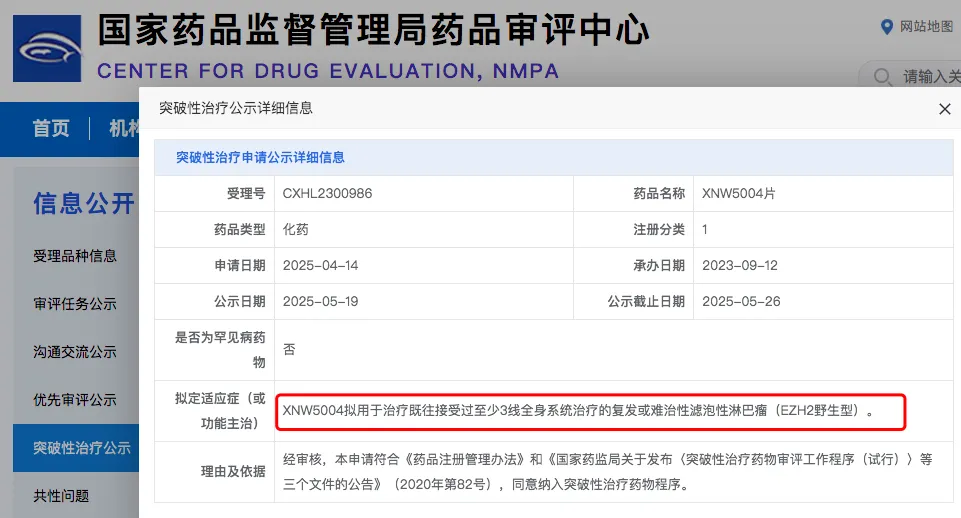961x518 pixels.
Task: Click the XNW5004 indication text
Action: tap(579, 411)
